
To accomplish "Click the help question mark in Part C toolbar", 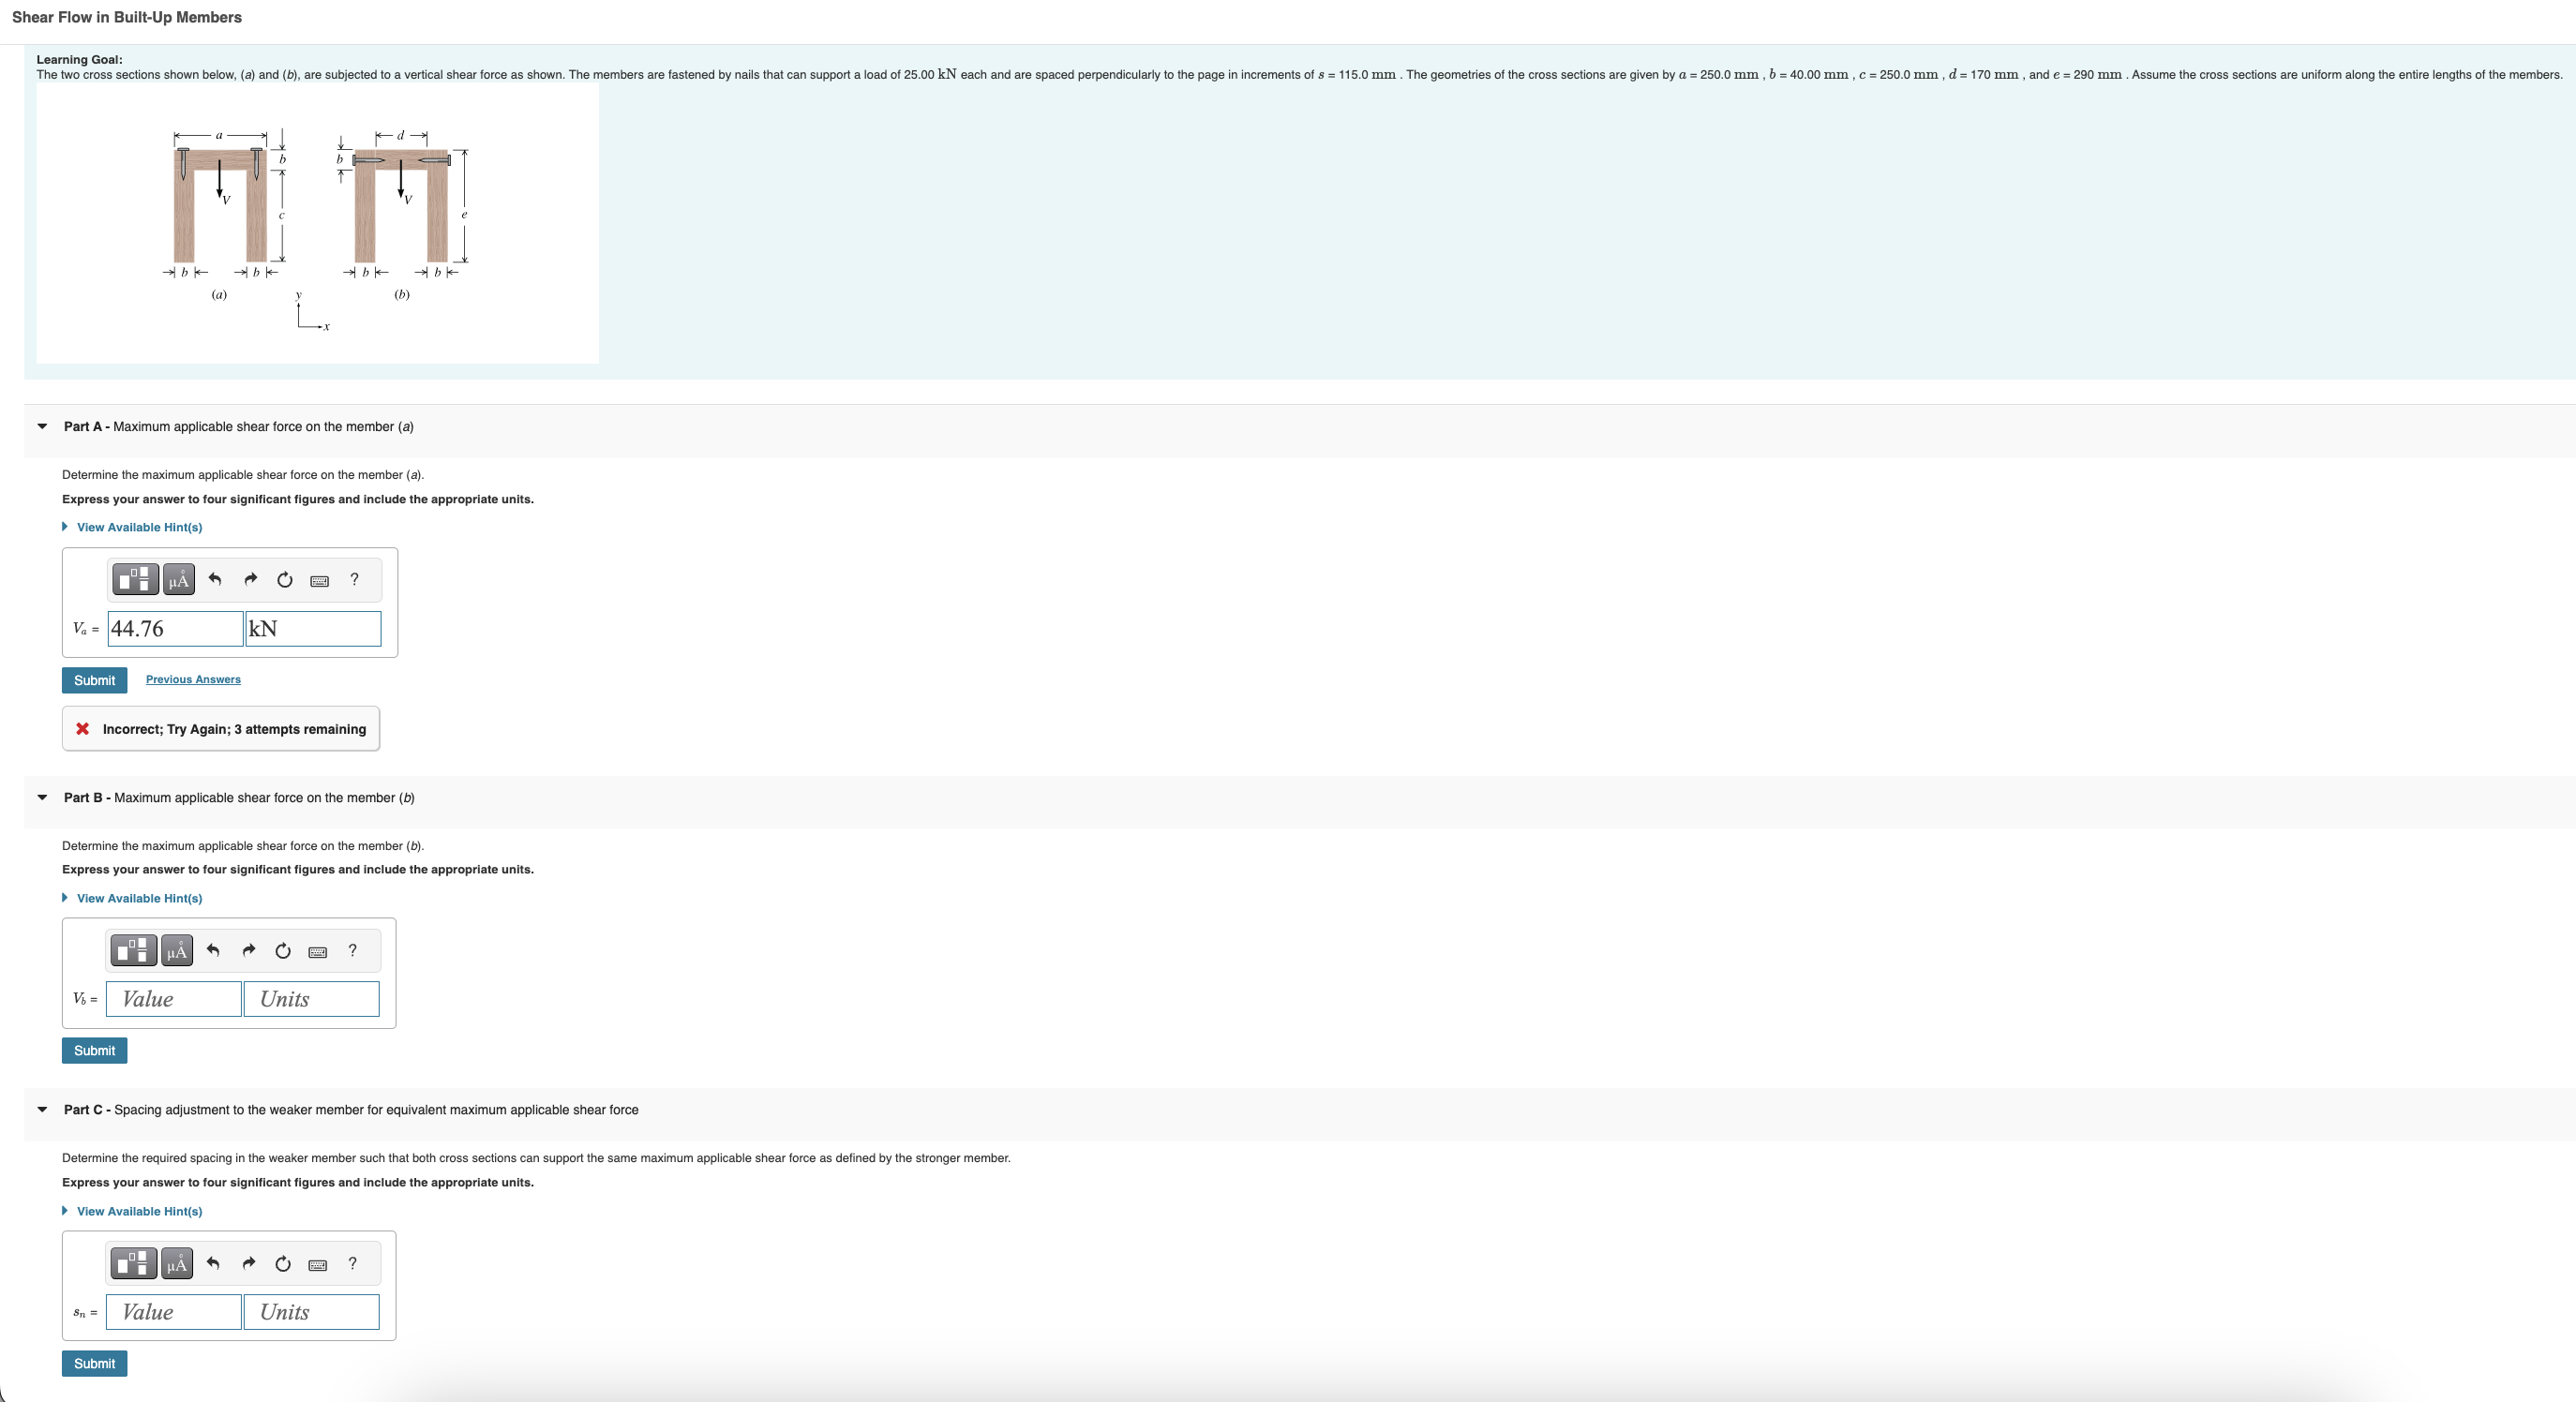I will [352, 1263].
